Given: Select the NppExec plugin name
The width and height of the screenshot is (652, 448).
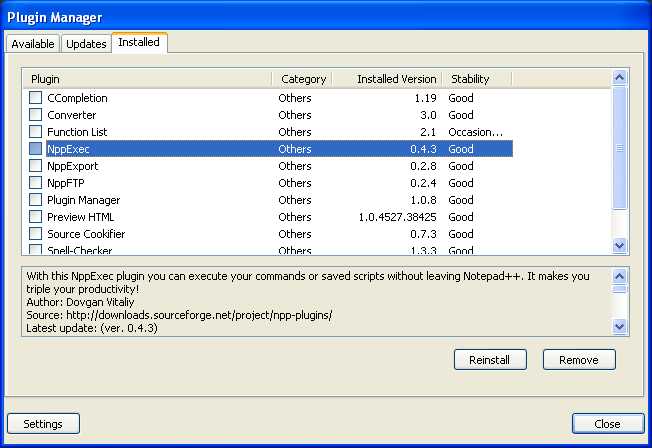Looking at the screenshot, I should 68,149.
